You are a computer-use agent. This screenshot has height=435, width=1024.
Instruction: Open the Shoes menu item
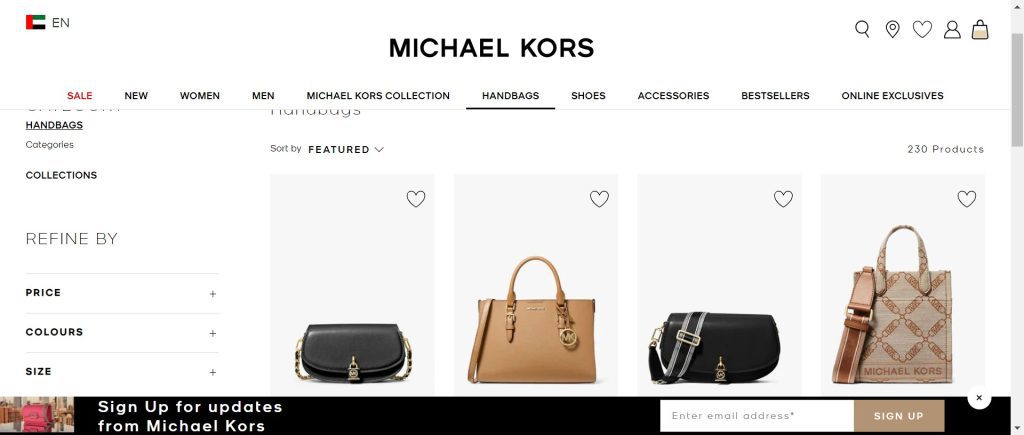(588, 95)
